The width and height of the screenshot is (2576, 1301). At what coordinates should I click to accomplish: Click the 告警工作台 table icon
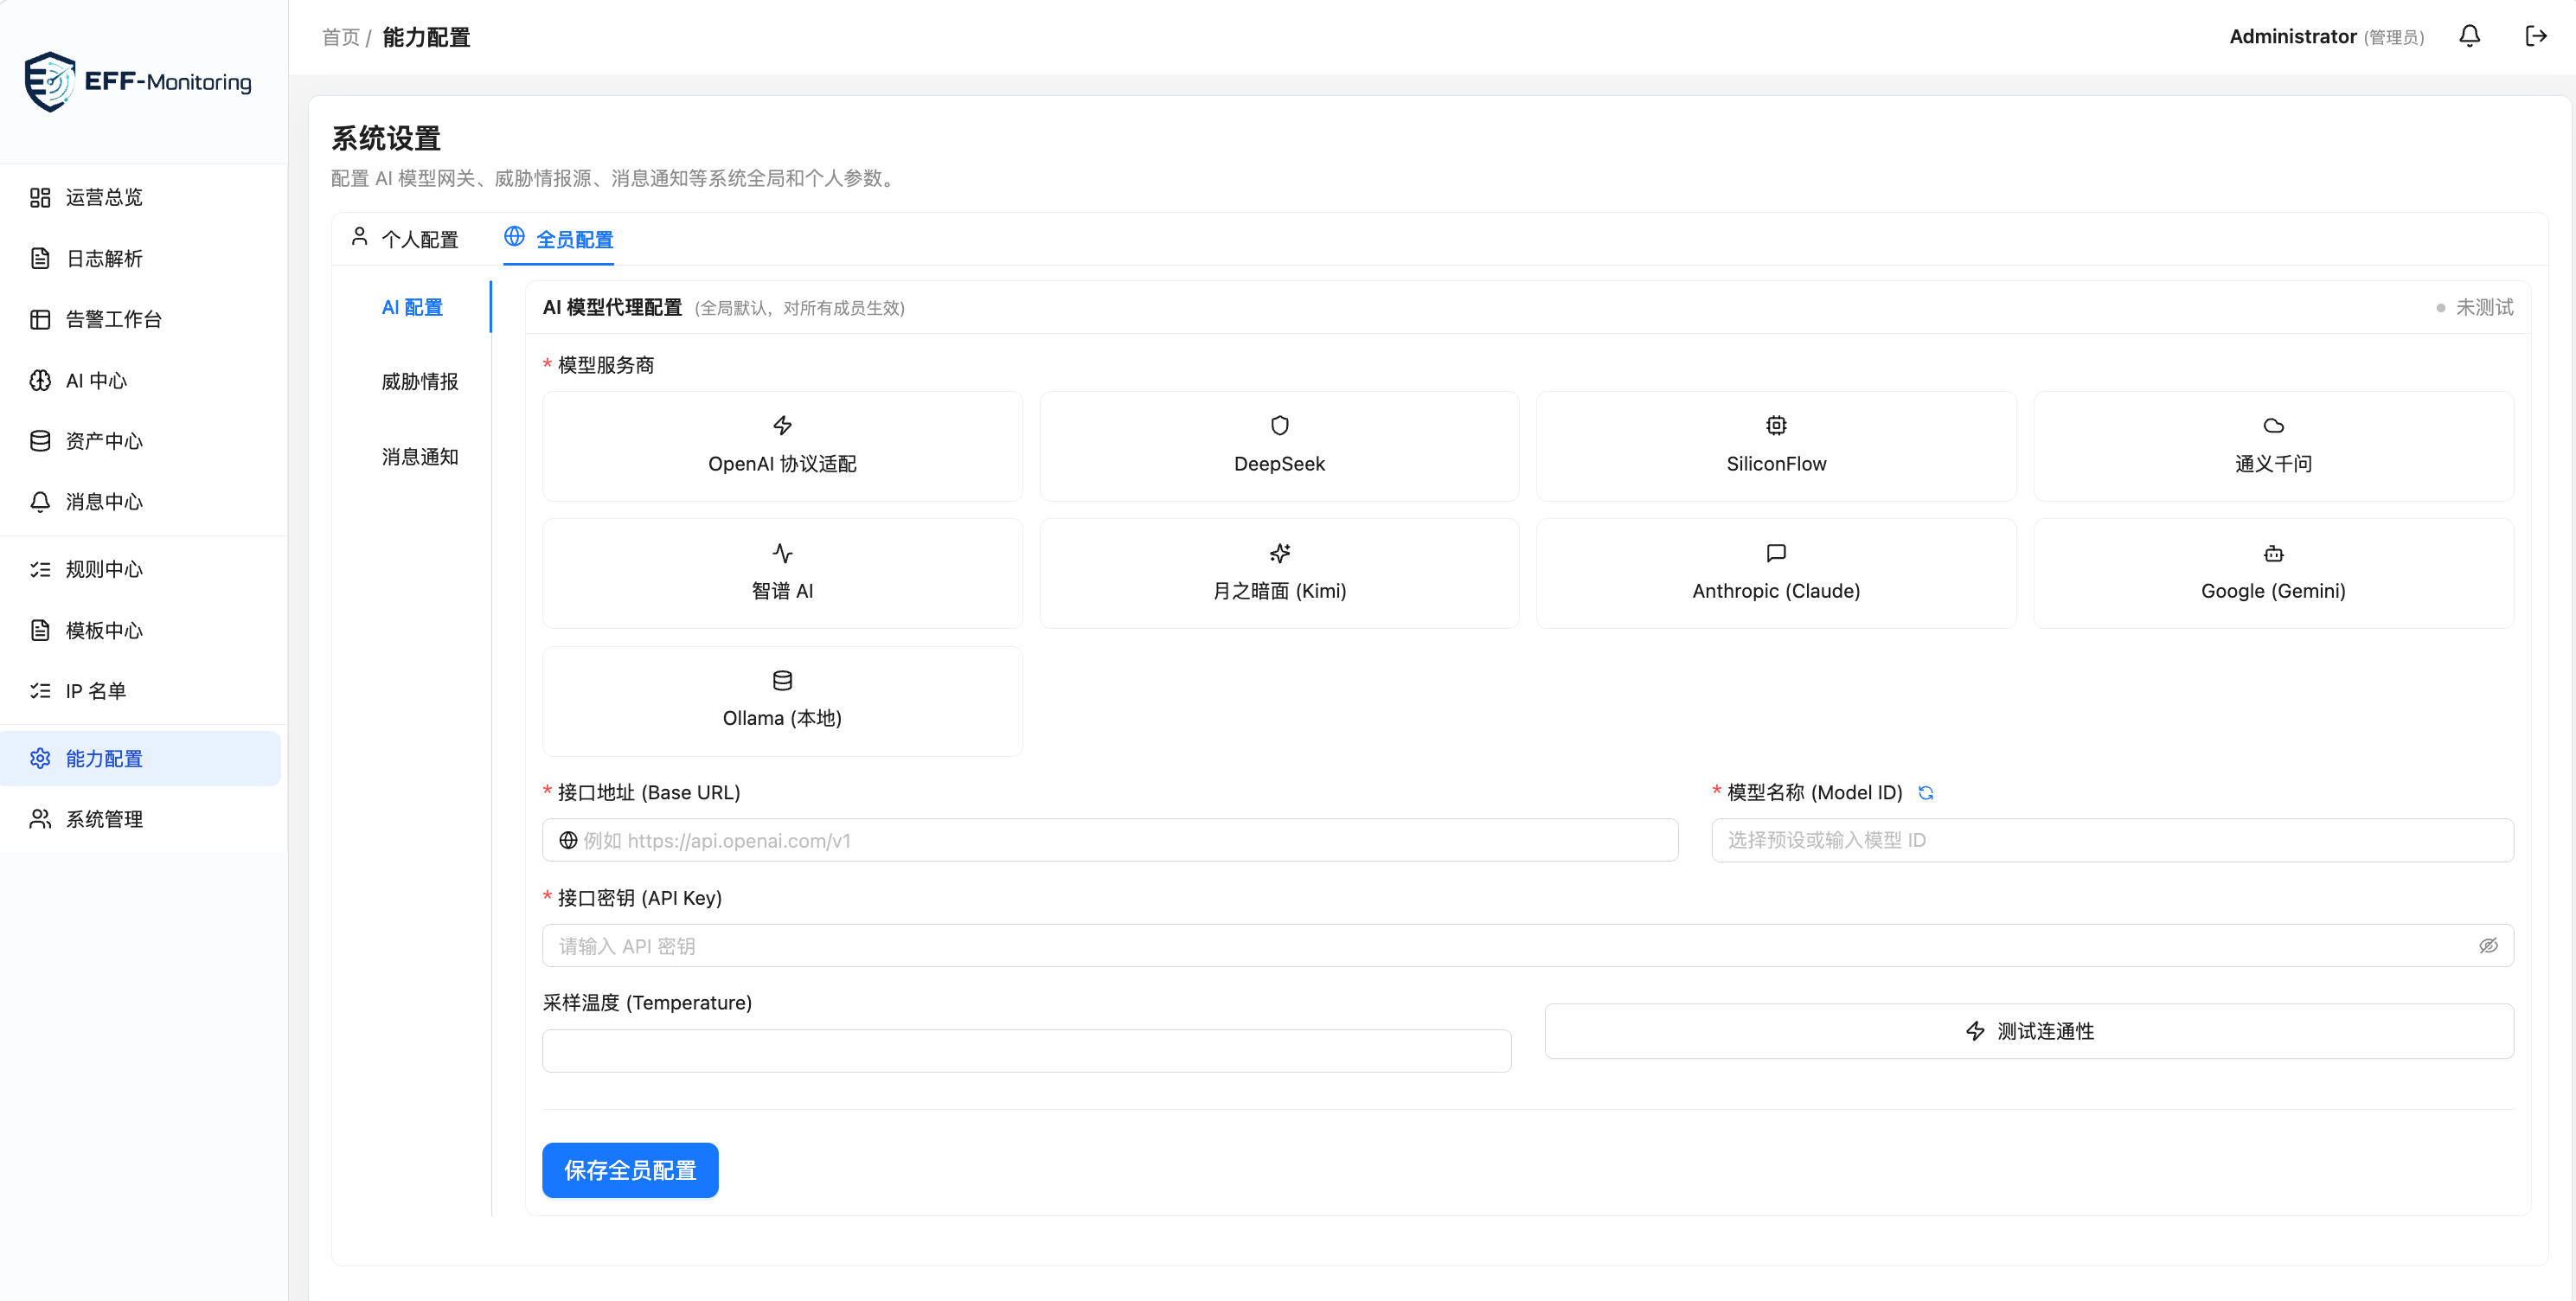(40, 319)
